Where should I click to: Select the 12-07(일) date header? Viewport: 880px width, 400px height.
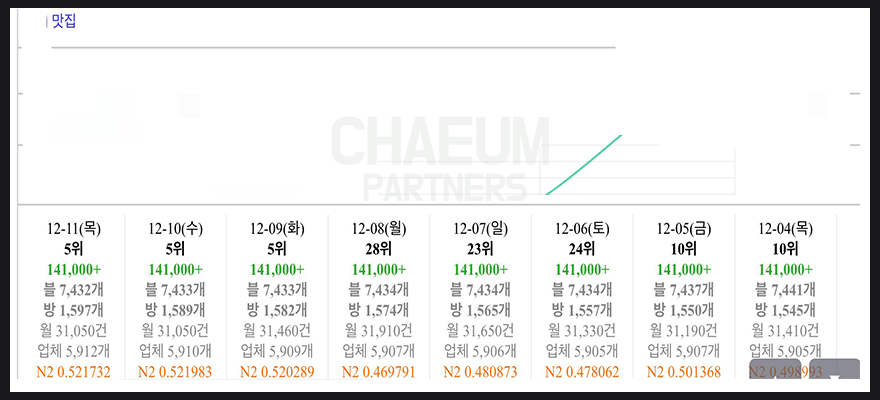pyautogui.click(x=480, y=229)
